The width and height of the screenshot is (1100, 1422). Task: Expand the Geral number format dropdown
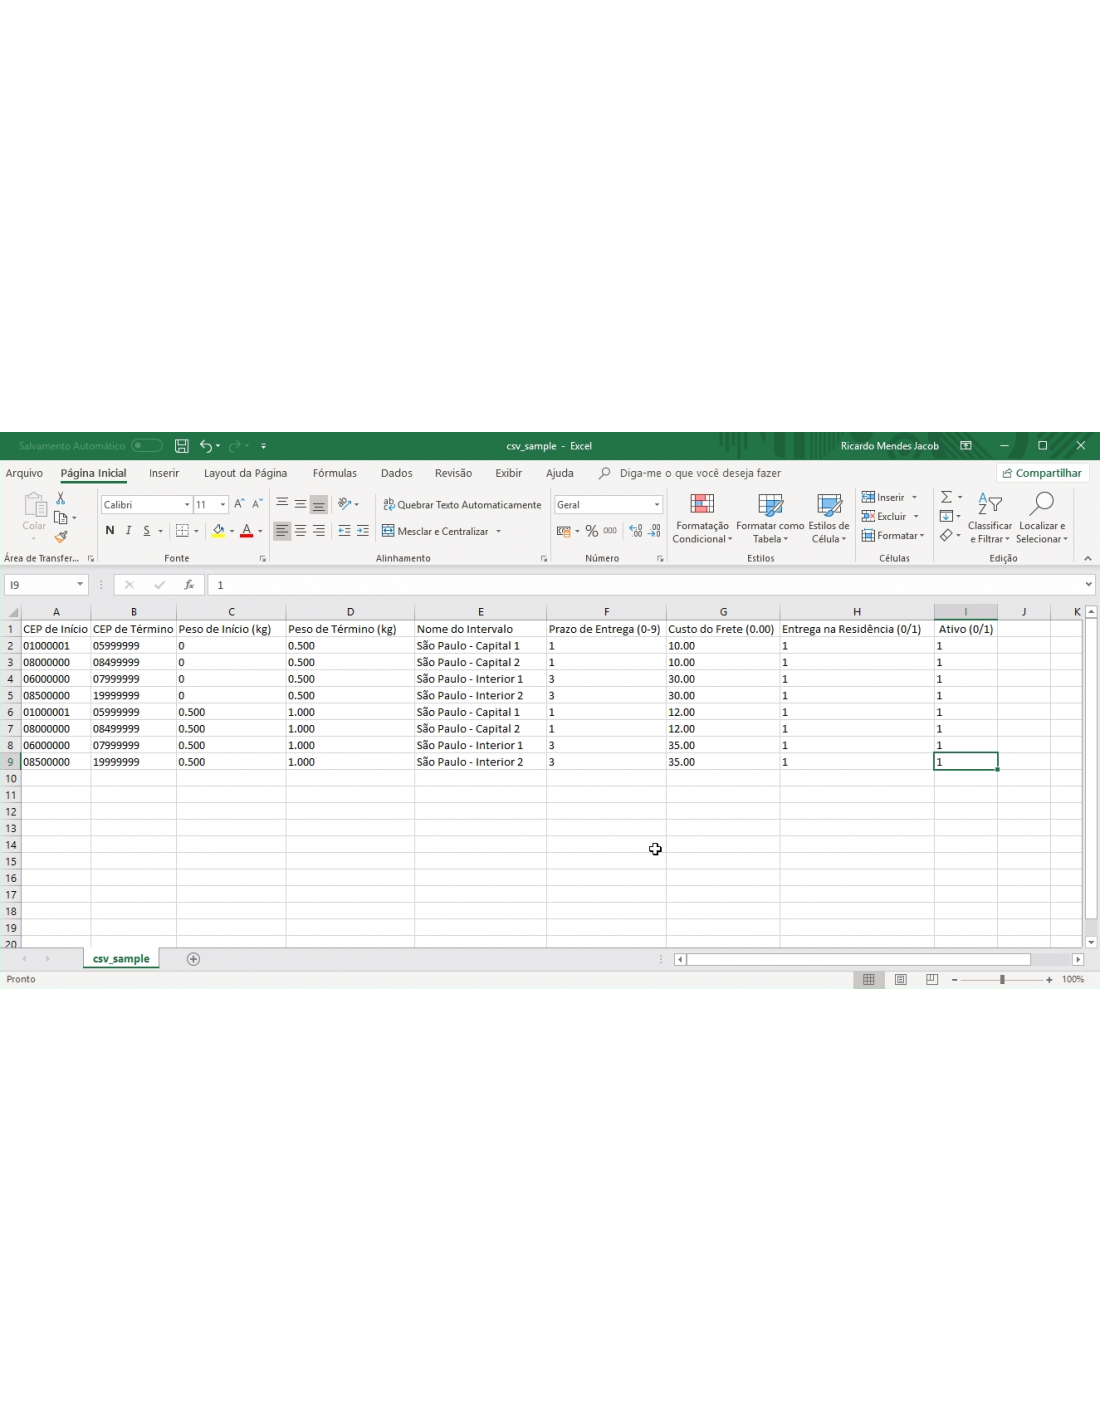click(657, 505)
